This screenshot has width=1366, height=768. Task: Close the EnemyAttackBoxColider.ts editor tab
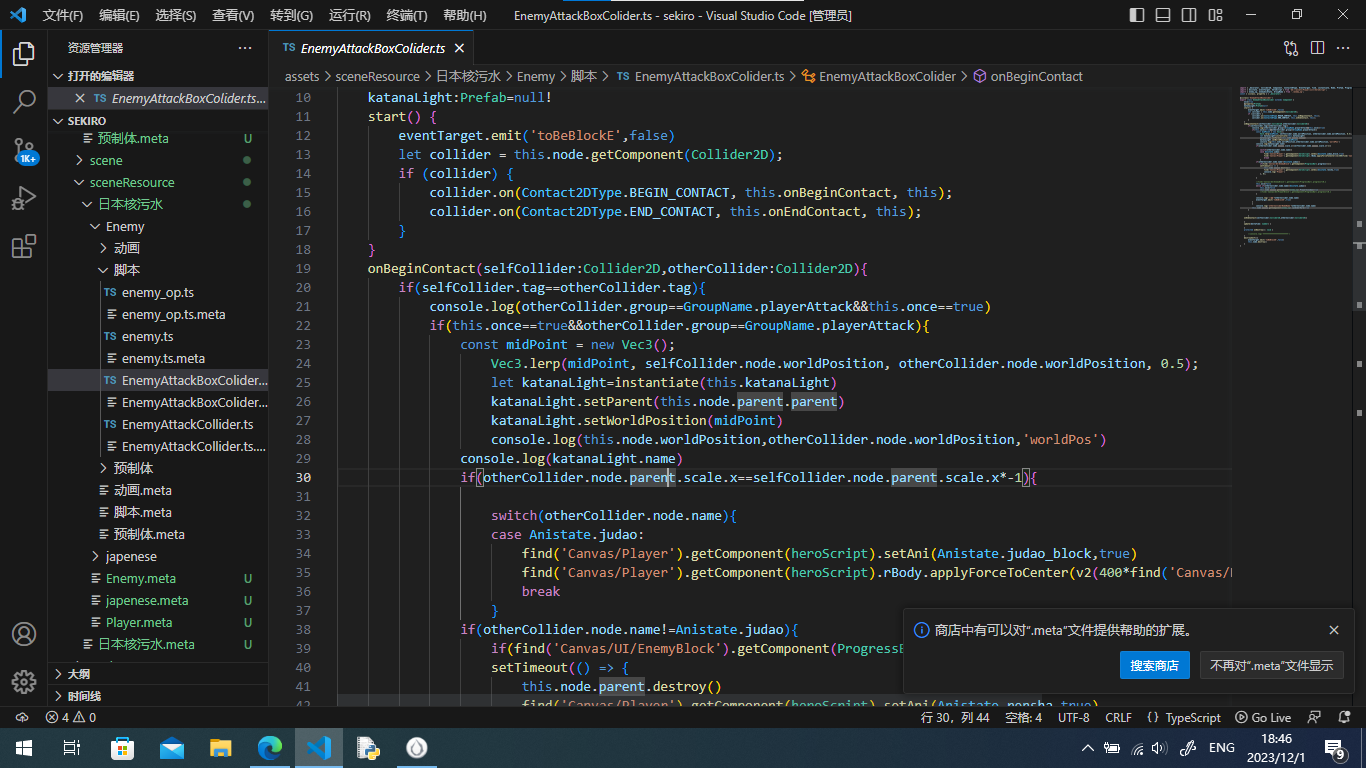point(459,48)
